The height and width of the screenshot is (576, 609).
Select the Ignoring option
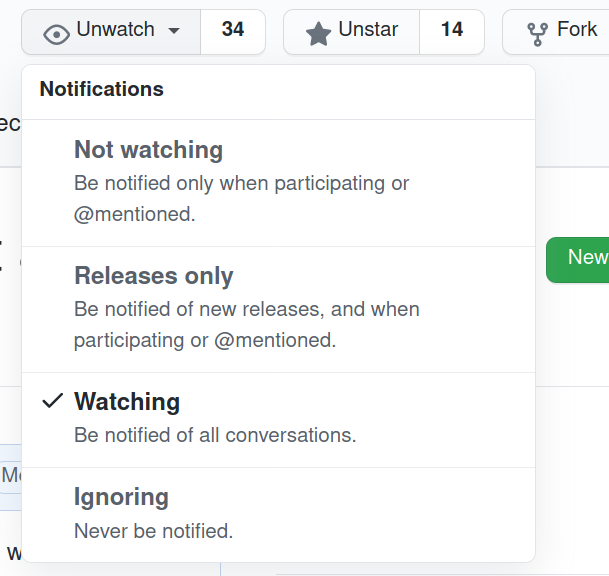[x=278, y=515]
